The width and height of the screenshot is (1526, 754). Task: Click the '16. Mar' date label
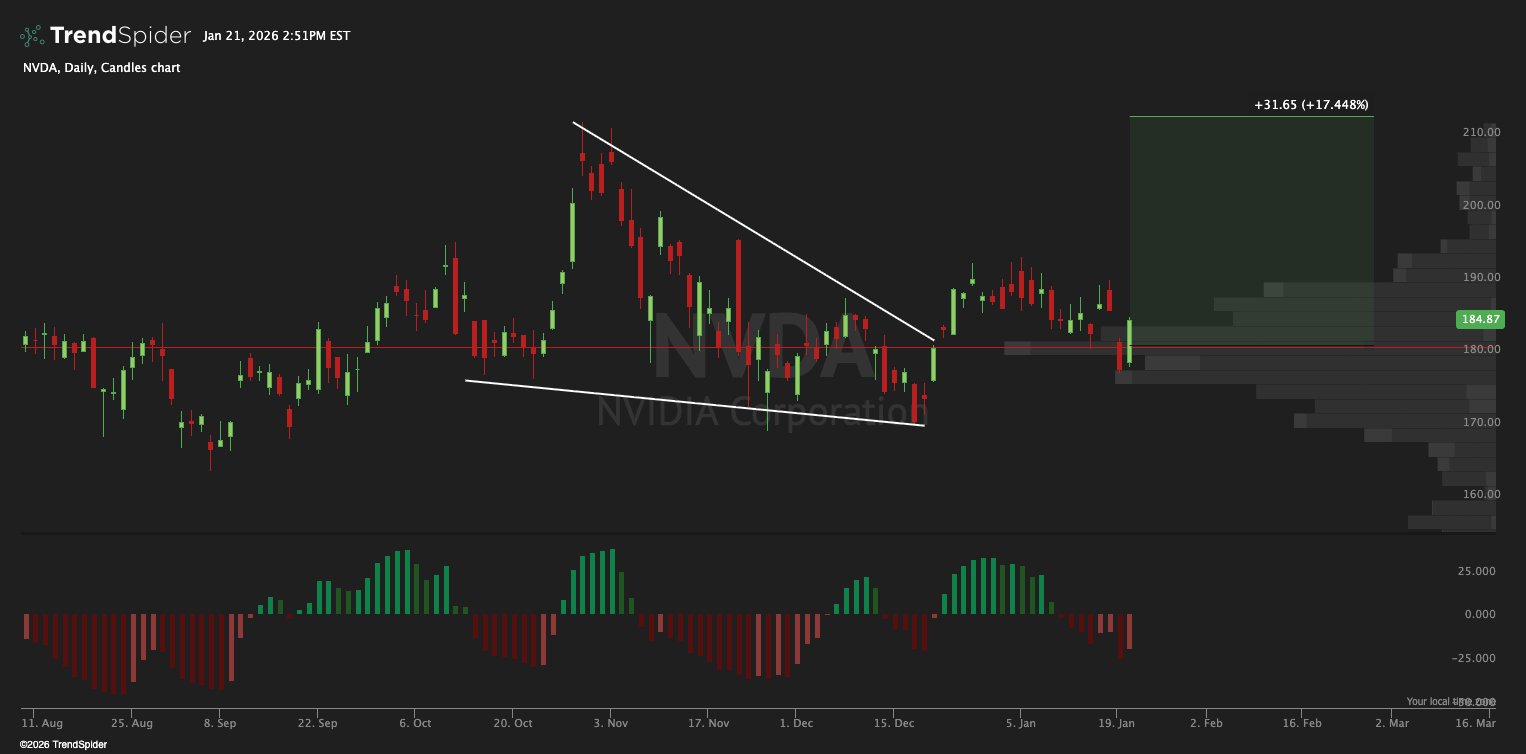(1476, 722)
